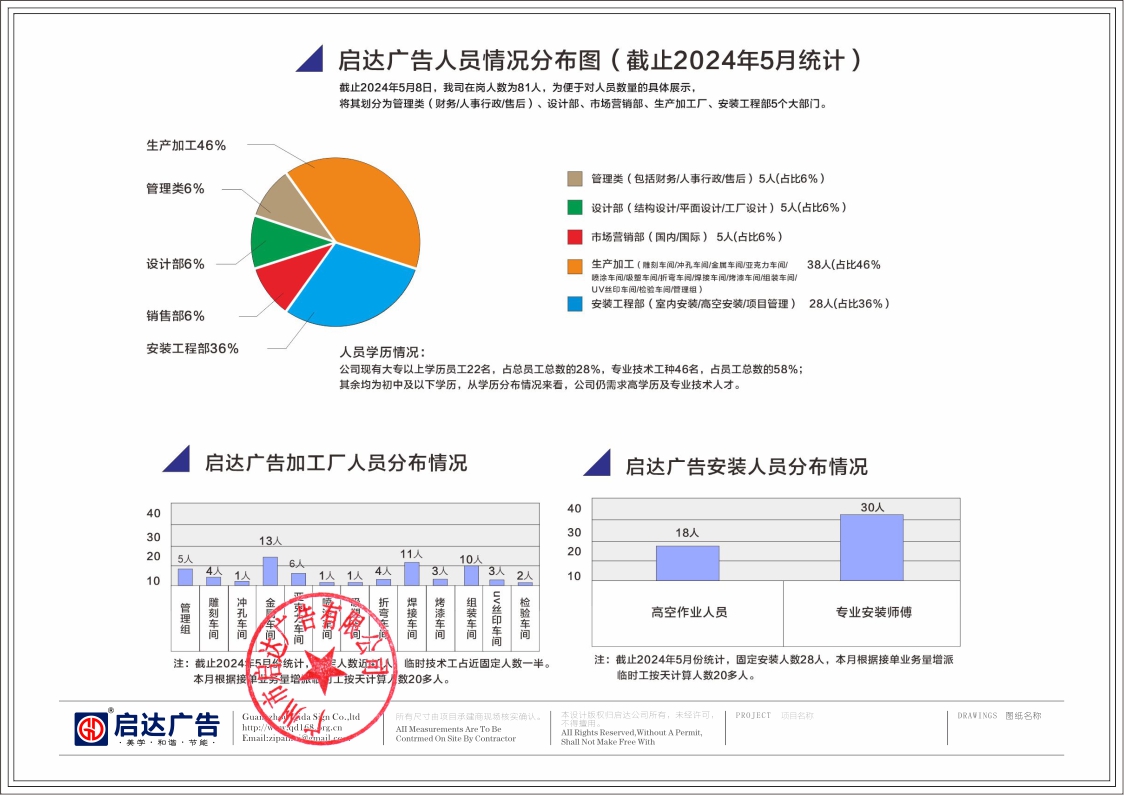Click the 管理组 category label
The height and width of the screenshot is (795, 1124).
[186, 618]
